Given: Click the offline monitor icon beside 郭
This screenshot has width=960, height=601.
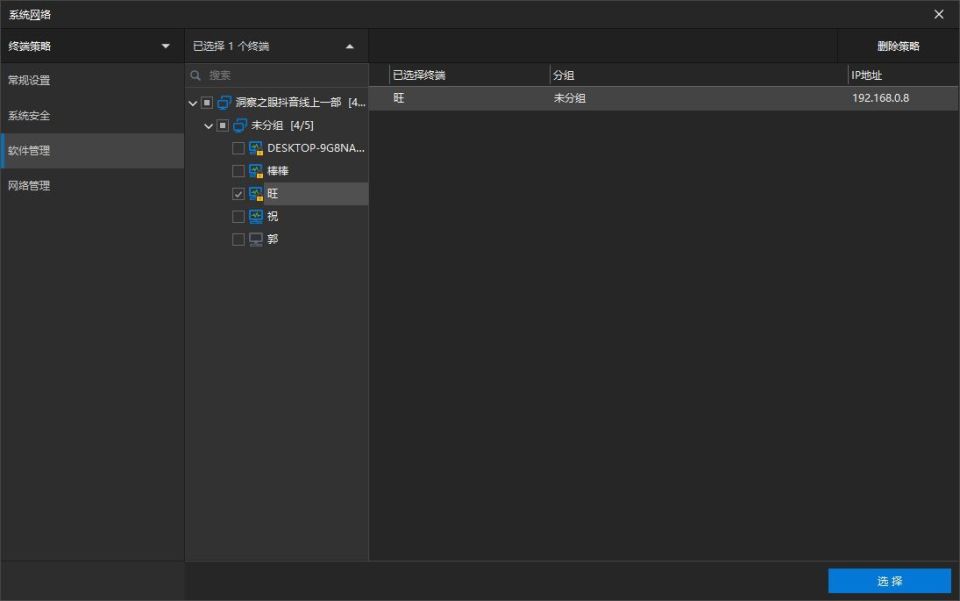Looking at the screenshot, I should point(256,239).
